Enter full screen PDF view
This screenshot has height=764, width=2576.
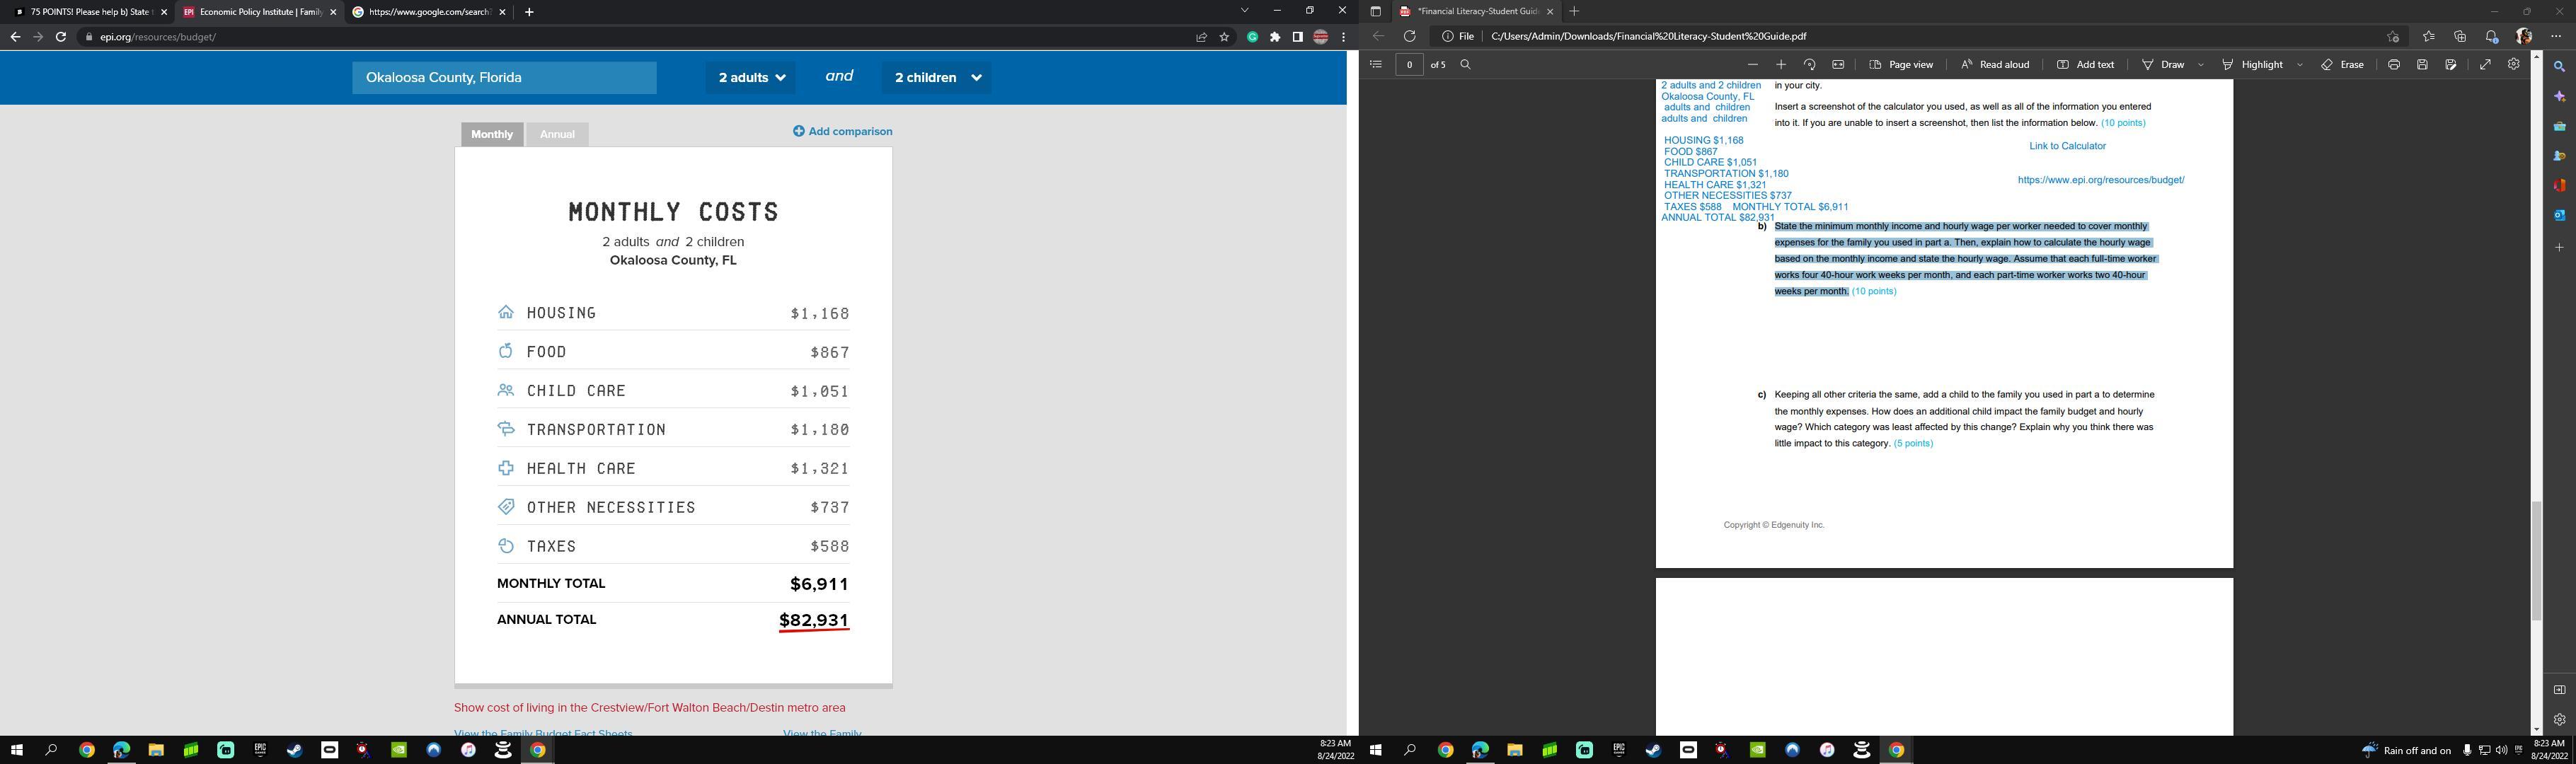[x=2485, y=64]
